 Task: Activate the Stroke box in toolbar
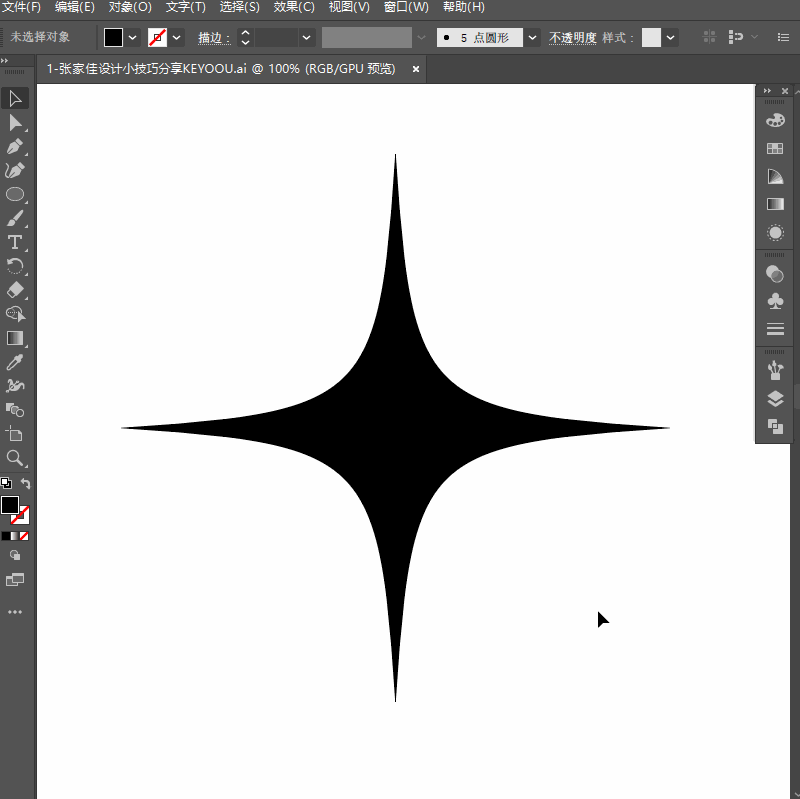click(22, 516)
